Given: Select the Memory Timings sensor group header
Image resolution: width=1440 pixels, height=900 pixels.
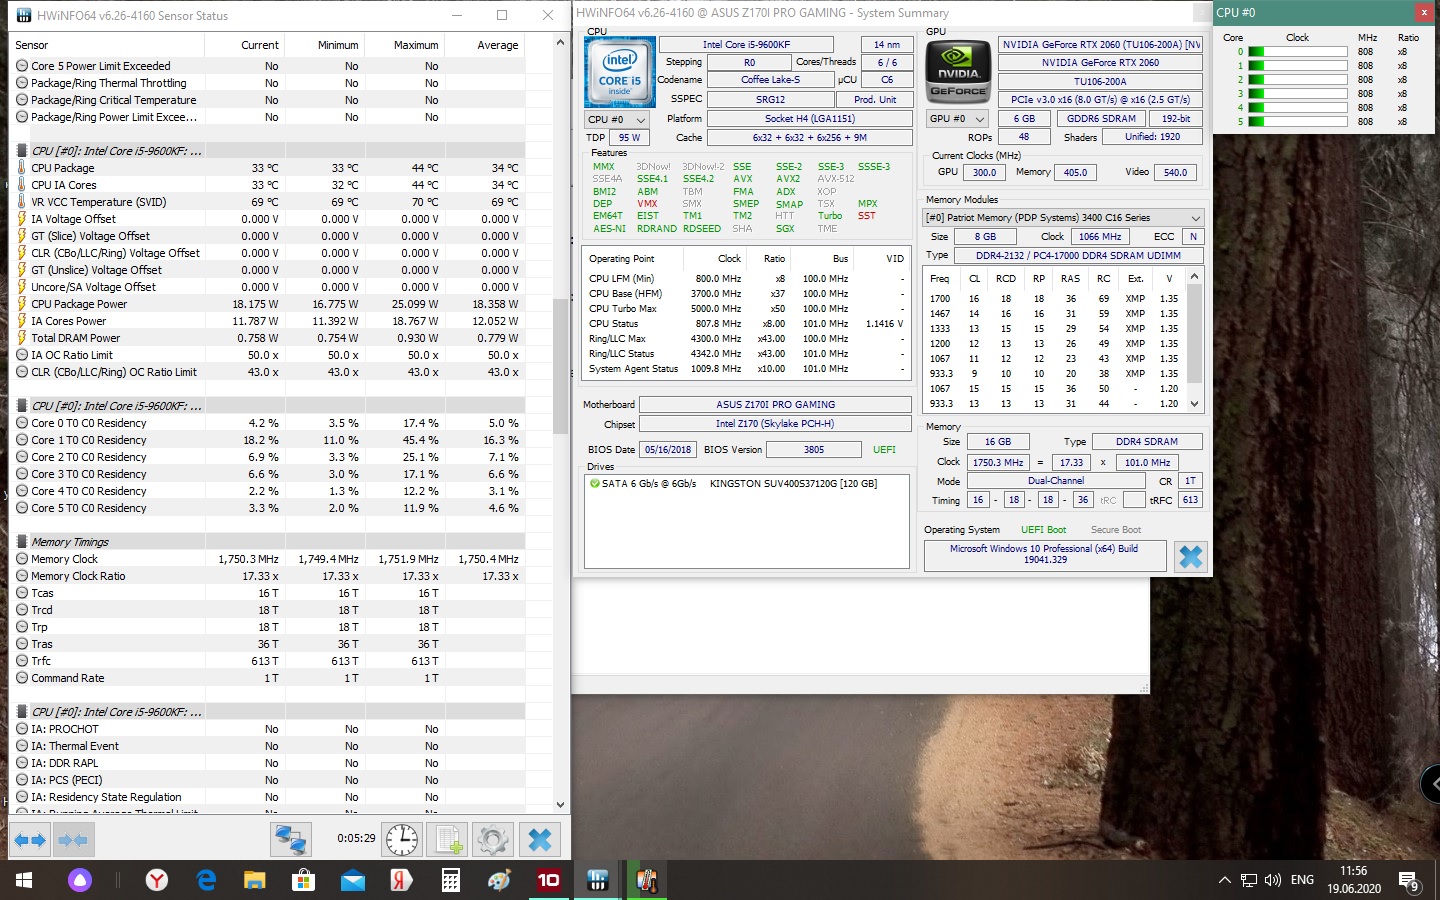Looking at the screenshot, I should tap(267, 542).
